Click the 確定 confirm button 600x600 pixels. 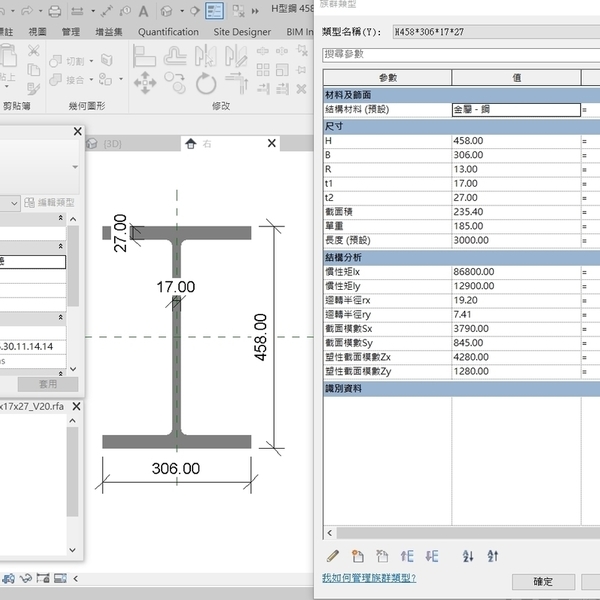542,582
